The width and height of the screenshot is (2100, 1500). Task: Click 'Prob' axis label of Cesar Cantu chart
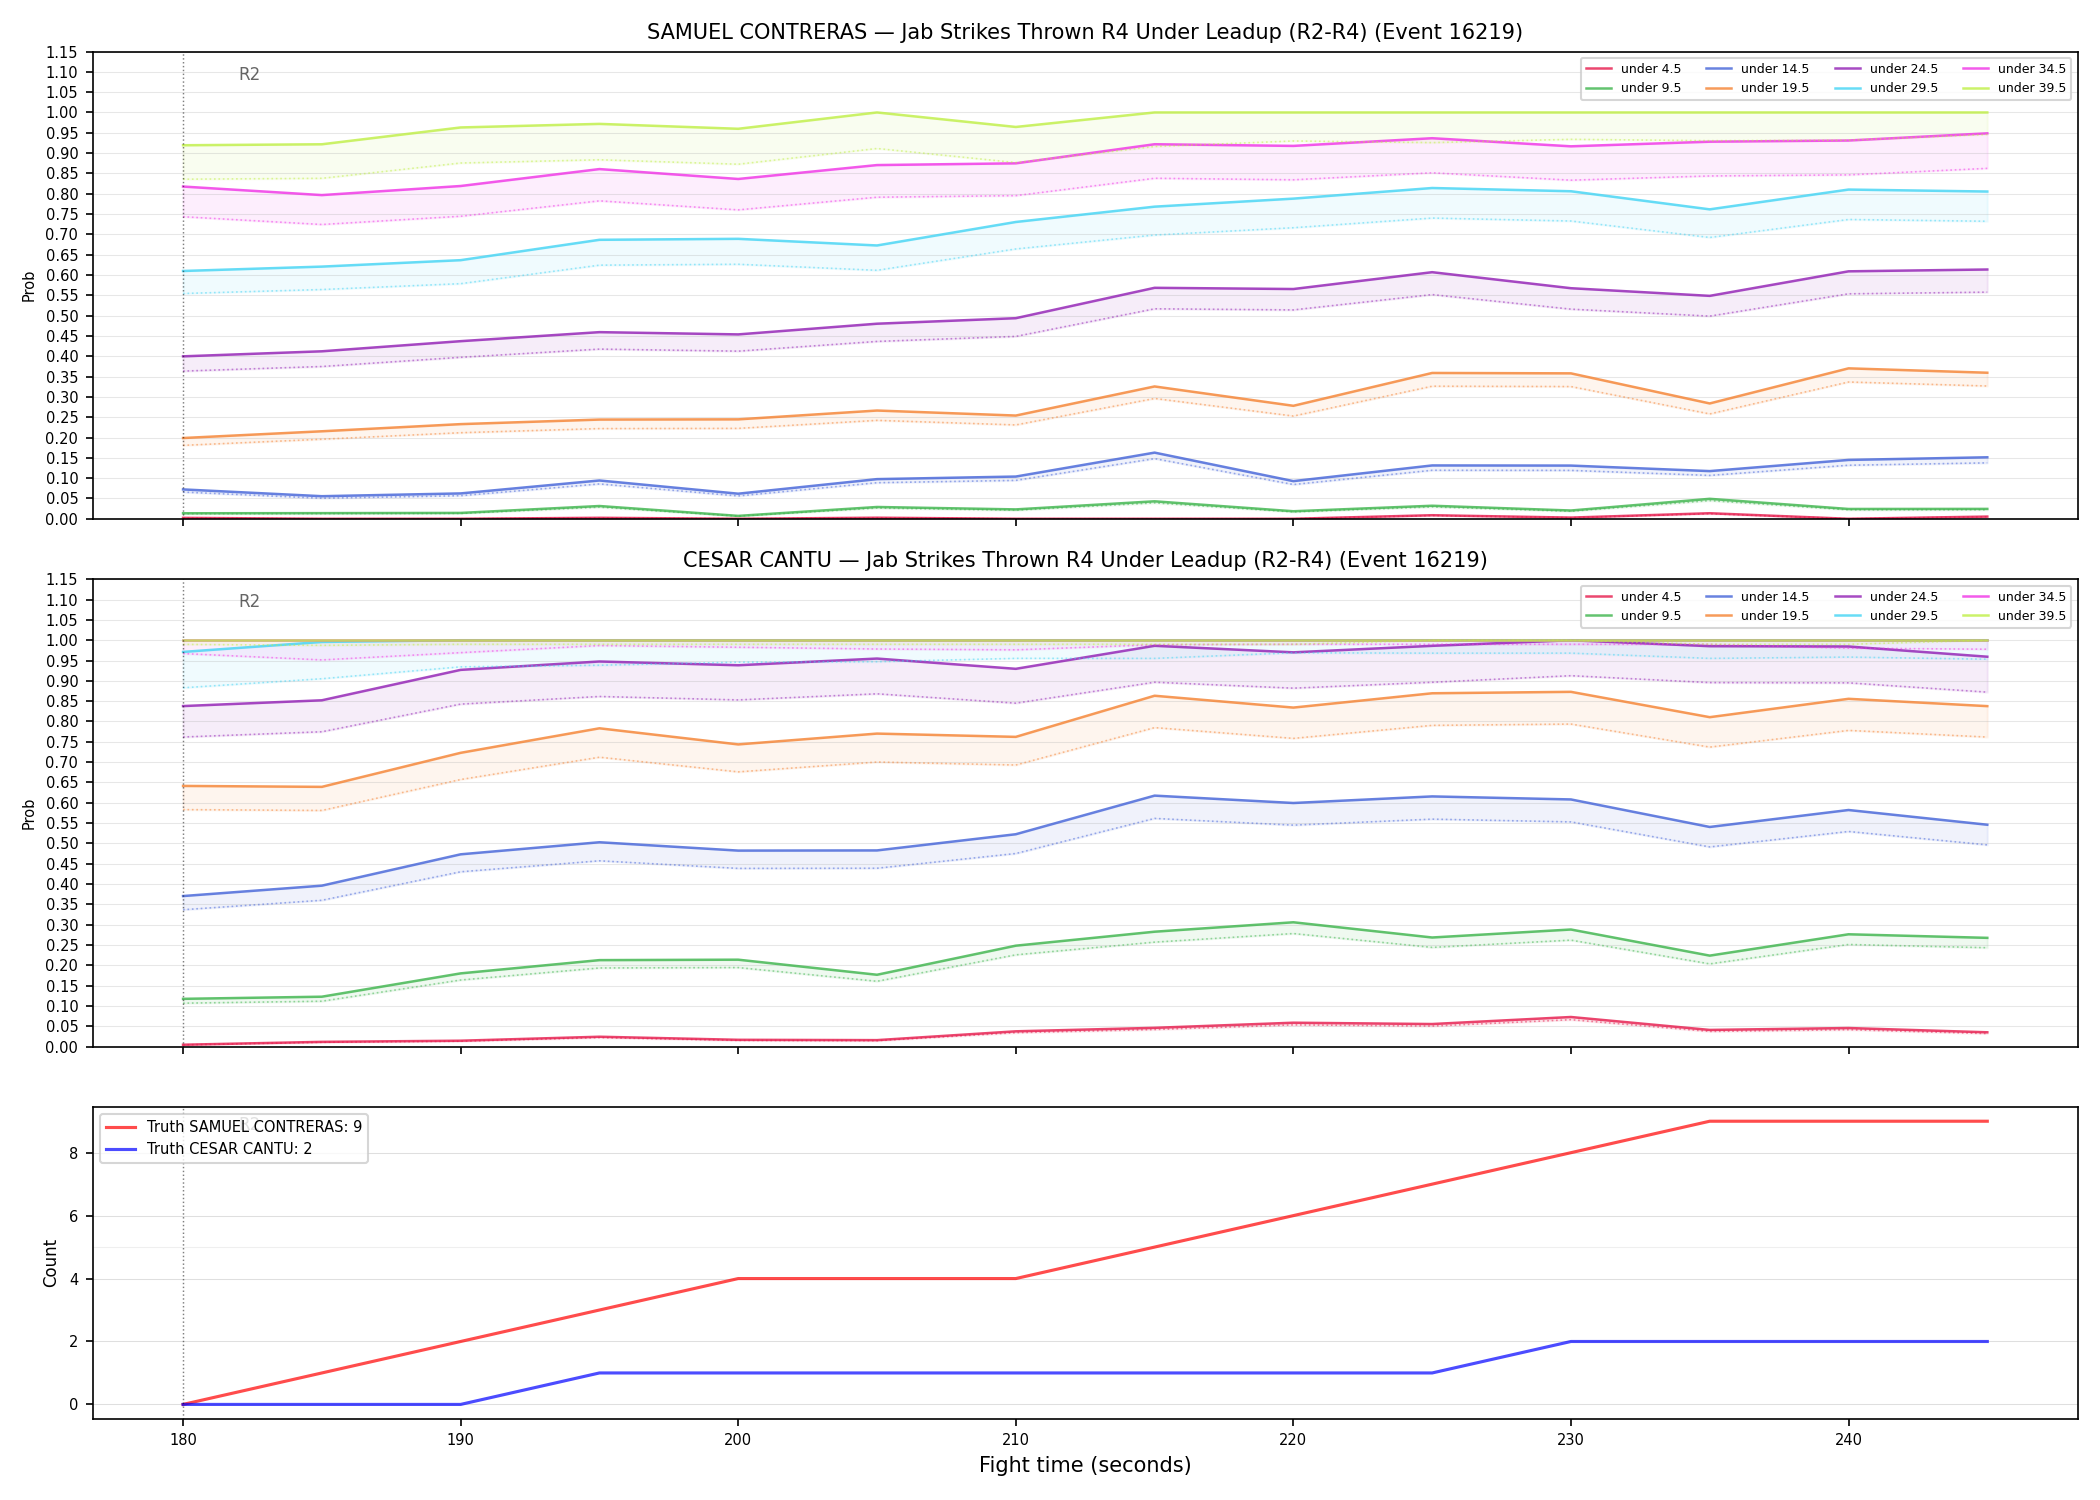click(x=29, y=814)
